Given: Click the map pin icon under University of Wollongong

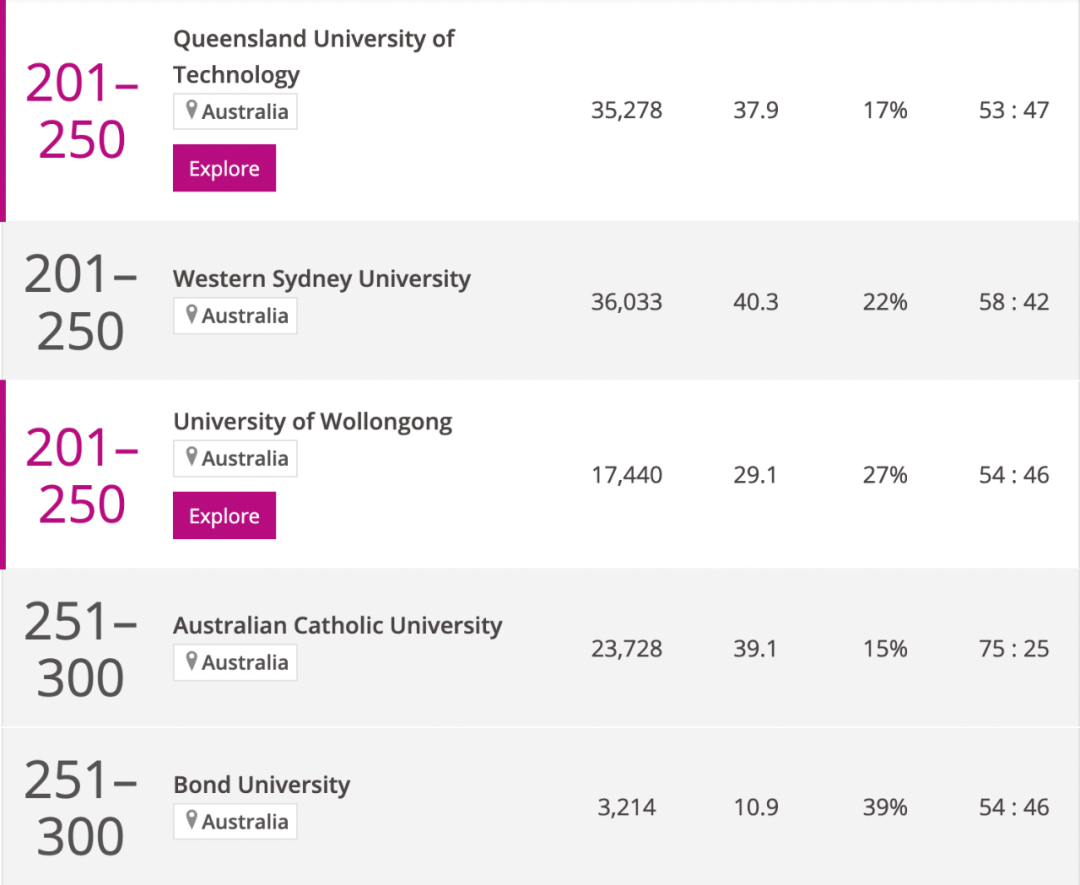Looking at the screenshot, I should (191, 457).
